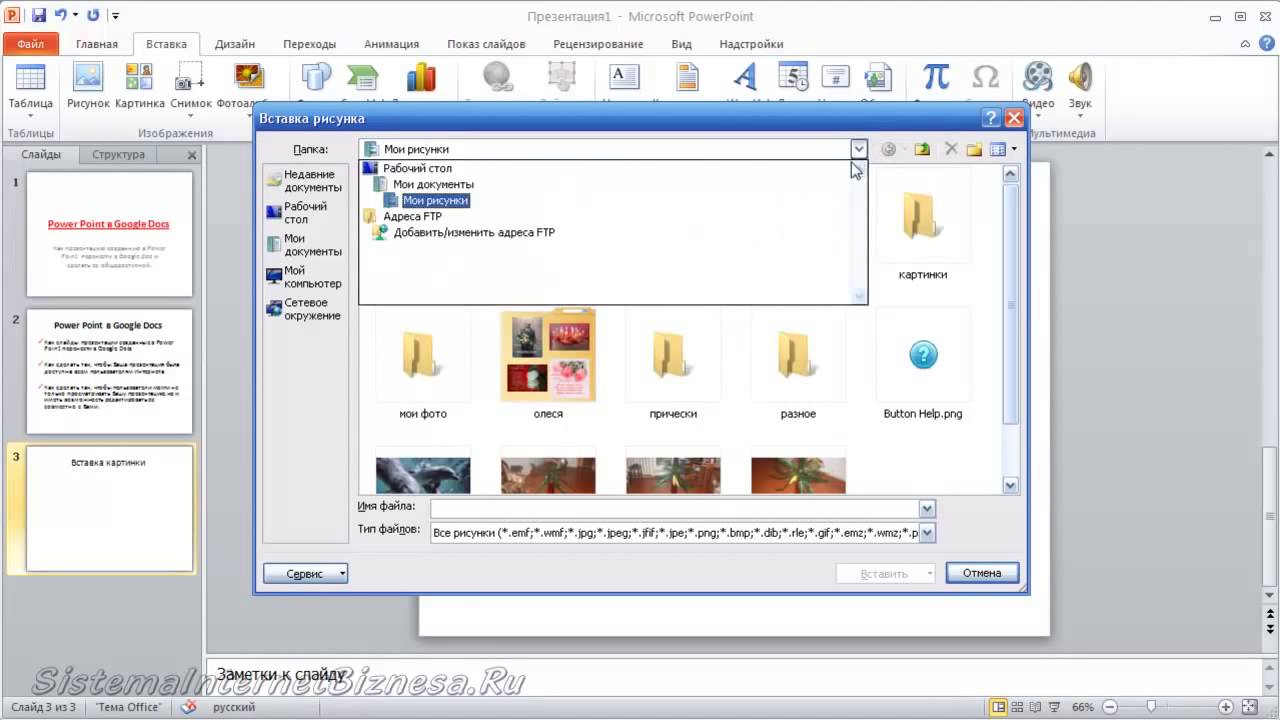The width and height of the screenshot is (1280, 720).
Task: Click the Видео film reel icon
Action: (1039, 77)
